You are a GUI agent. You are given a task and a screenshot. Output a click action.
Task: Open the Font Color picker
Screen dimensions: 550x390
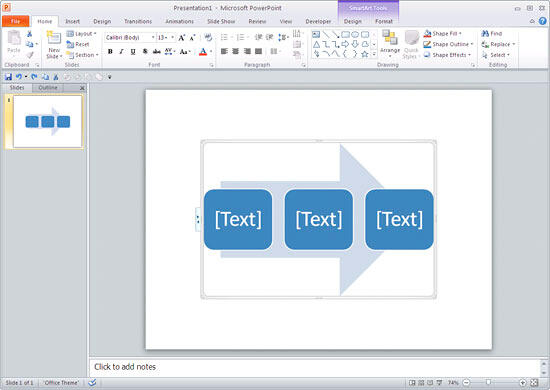coord(206,52)
